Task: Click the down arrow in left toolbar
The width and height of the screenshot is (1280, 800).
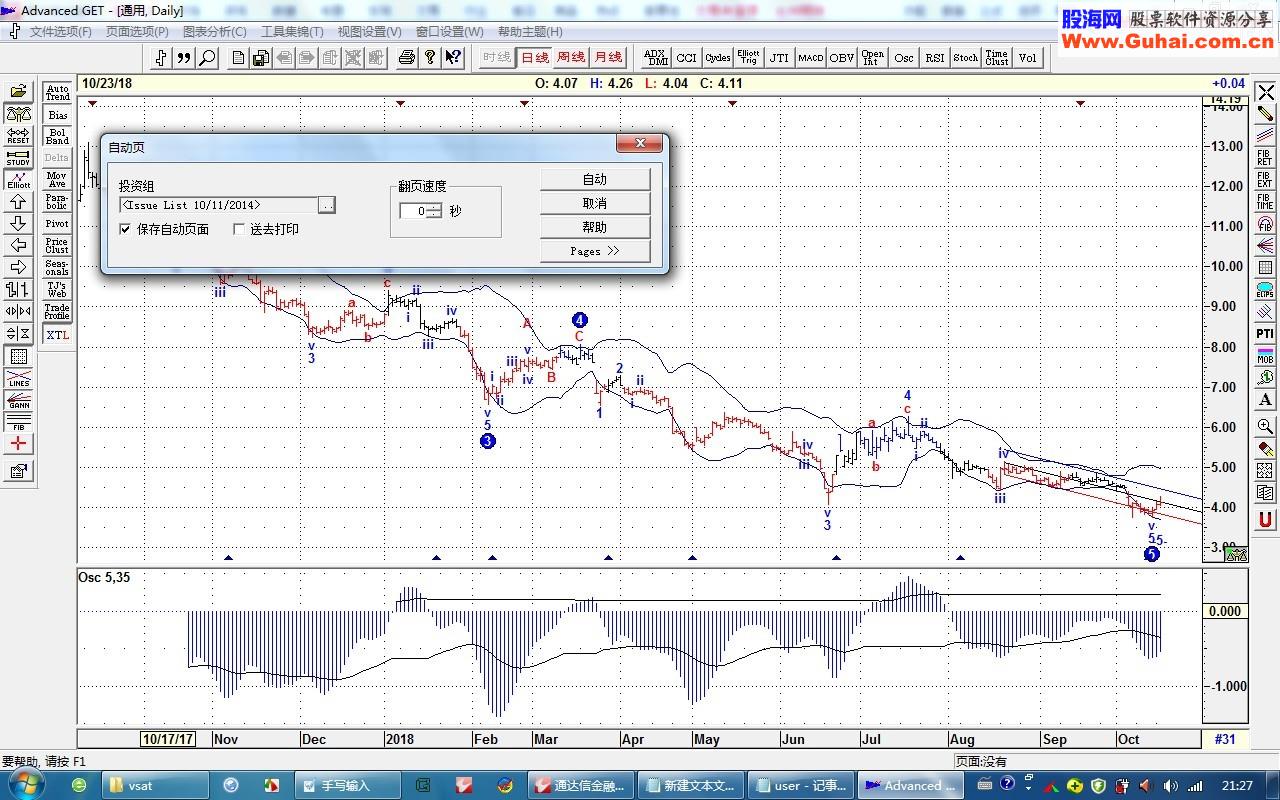Action: [x=18, y=224]
